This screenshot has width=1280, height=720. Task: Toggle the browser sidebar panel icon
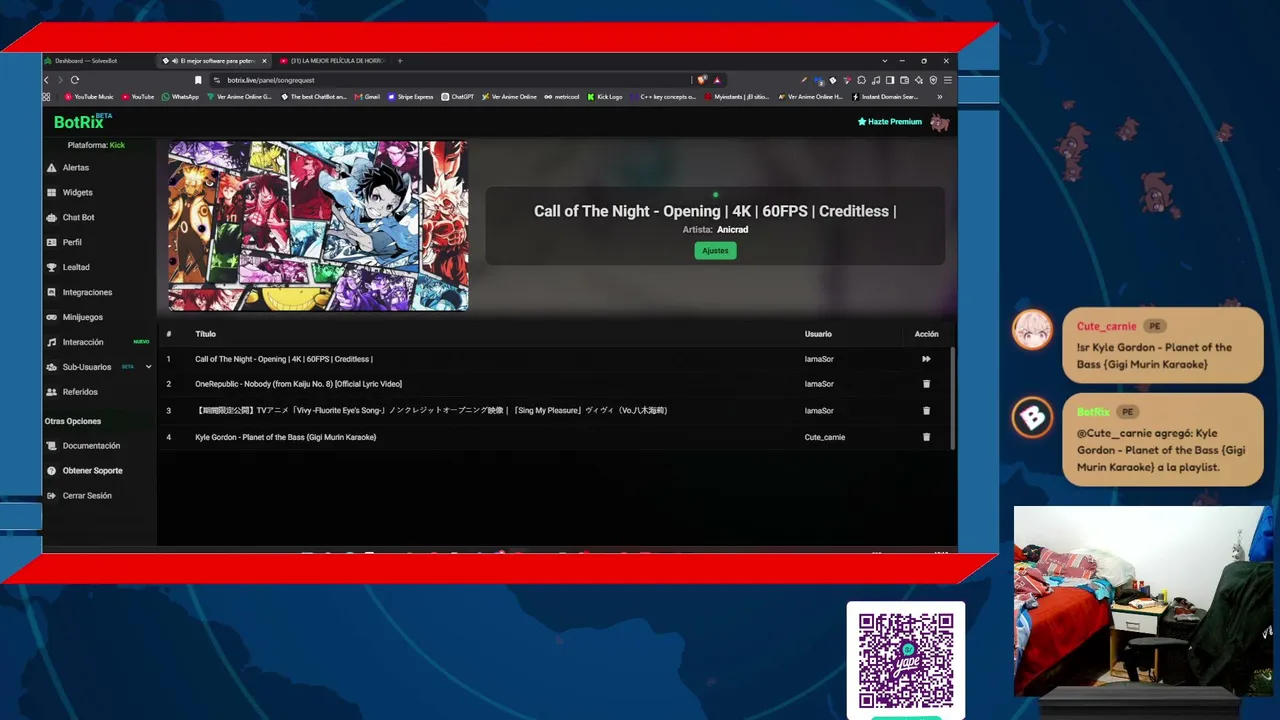coord(890,80)
